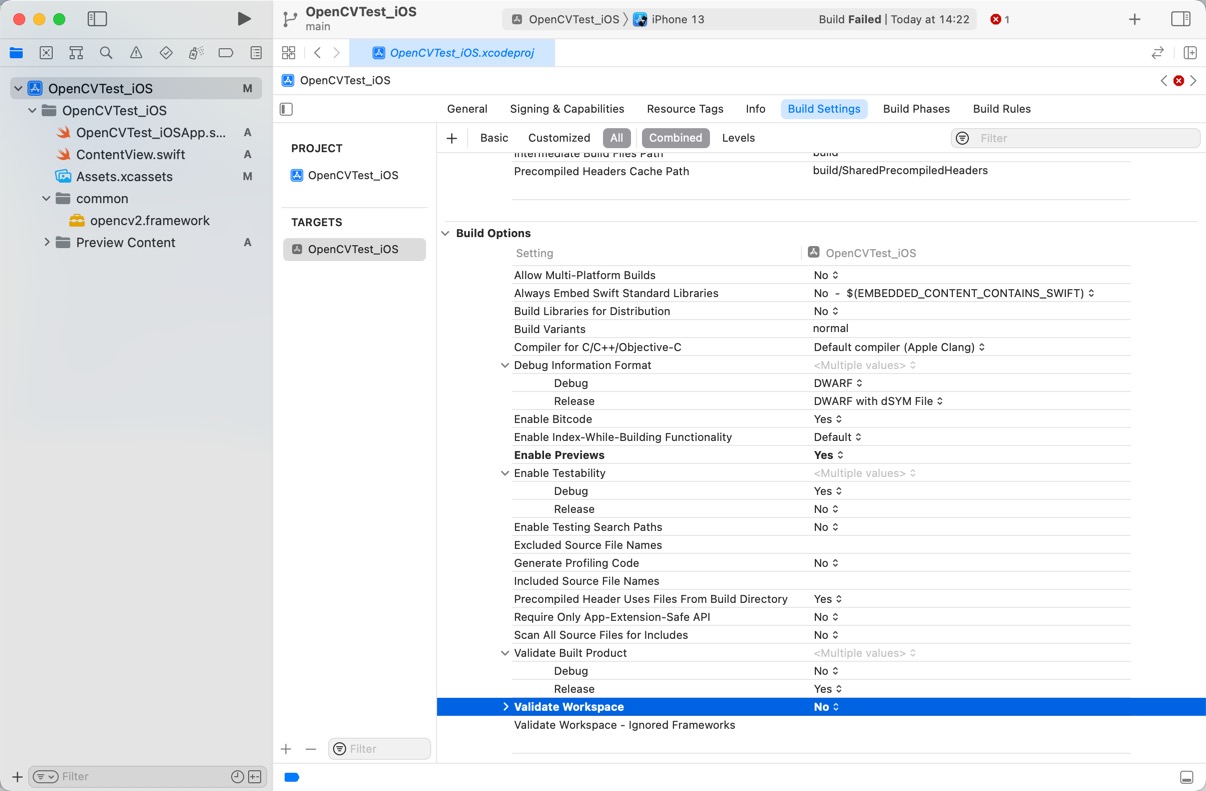Change Allow Multi-Platform Builds value

826,275
